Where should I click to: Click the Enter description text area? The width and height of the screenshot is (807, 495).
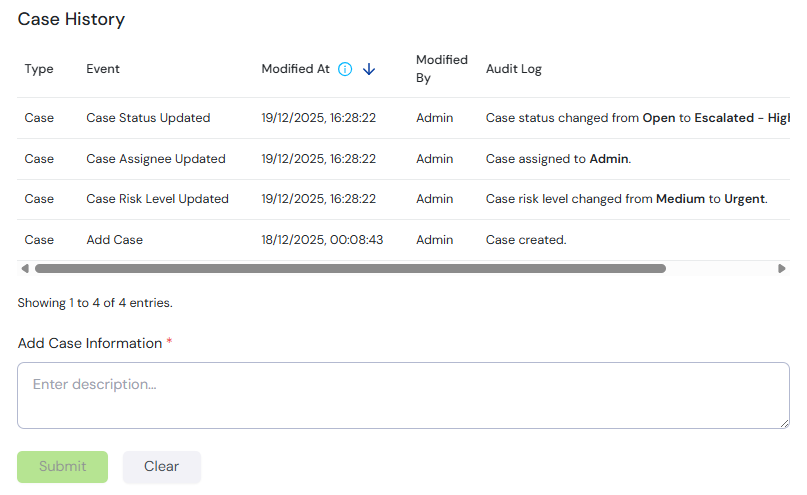[x=404, y=396]
